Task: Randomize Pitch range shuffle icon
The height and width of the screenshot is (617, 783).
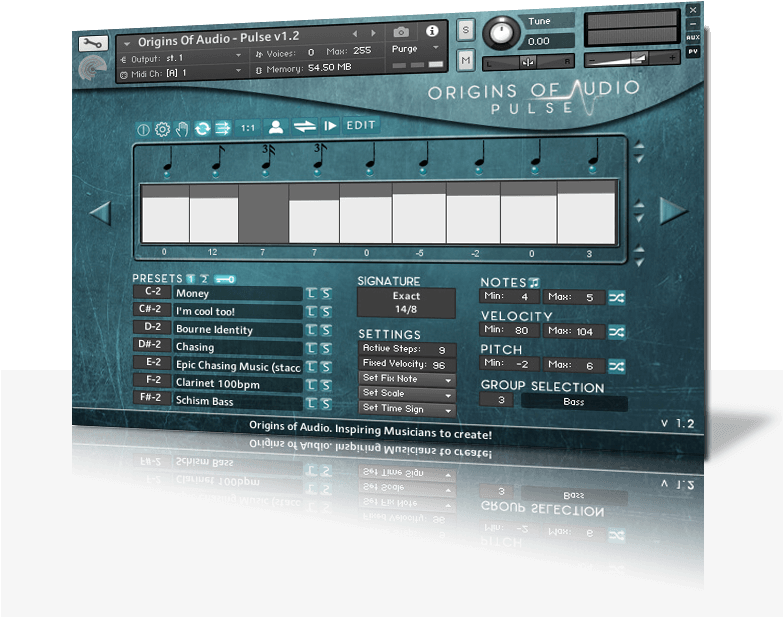Action: (616, 366)
